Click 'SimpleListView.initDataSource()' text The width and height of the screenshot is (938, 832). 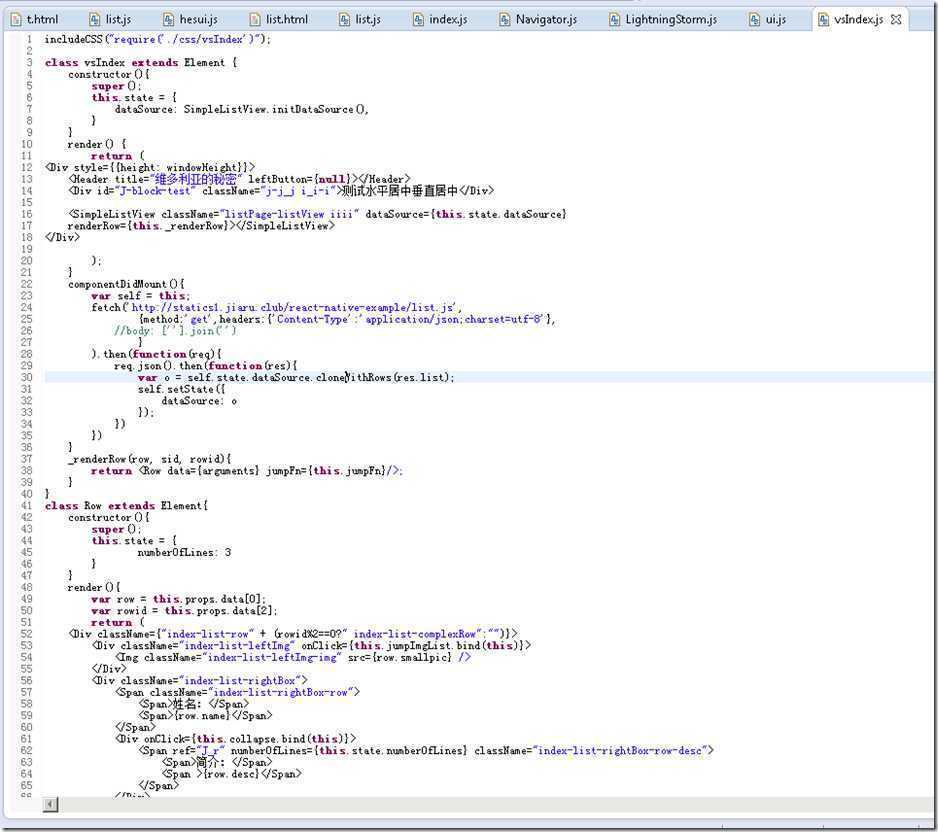[276, 109]
